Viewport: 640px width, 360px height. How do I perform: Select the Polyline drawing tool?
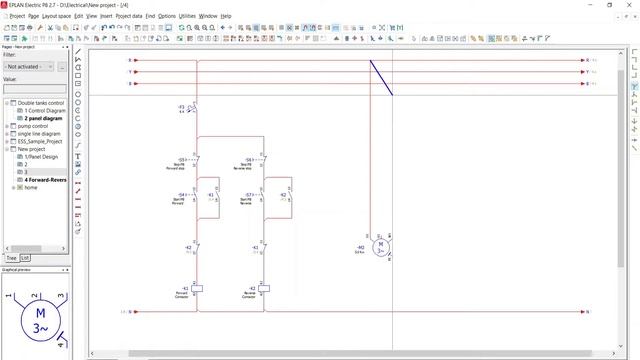point(78,60)
